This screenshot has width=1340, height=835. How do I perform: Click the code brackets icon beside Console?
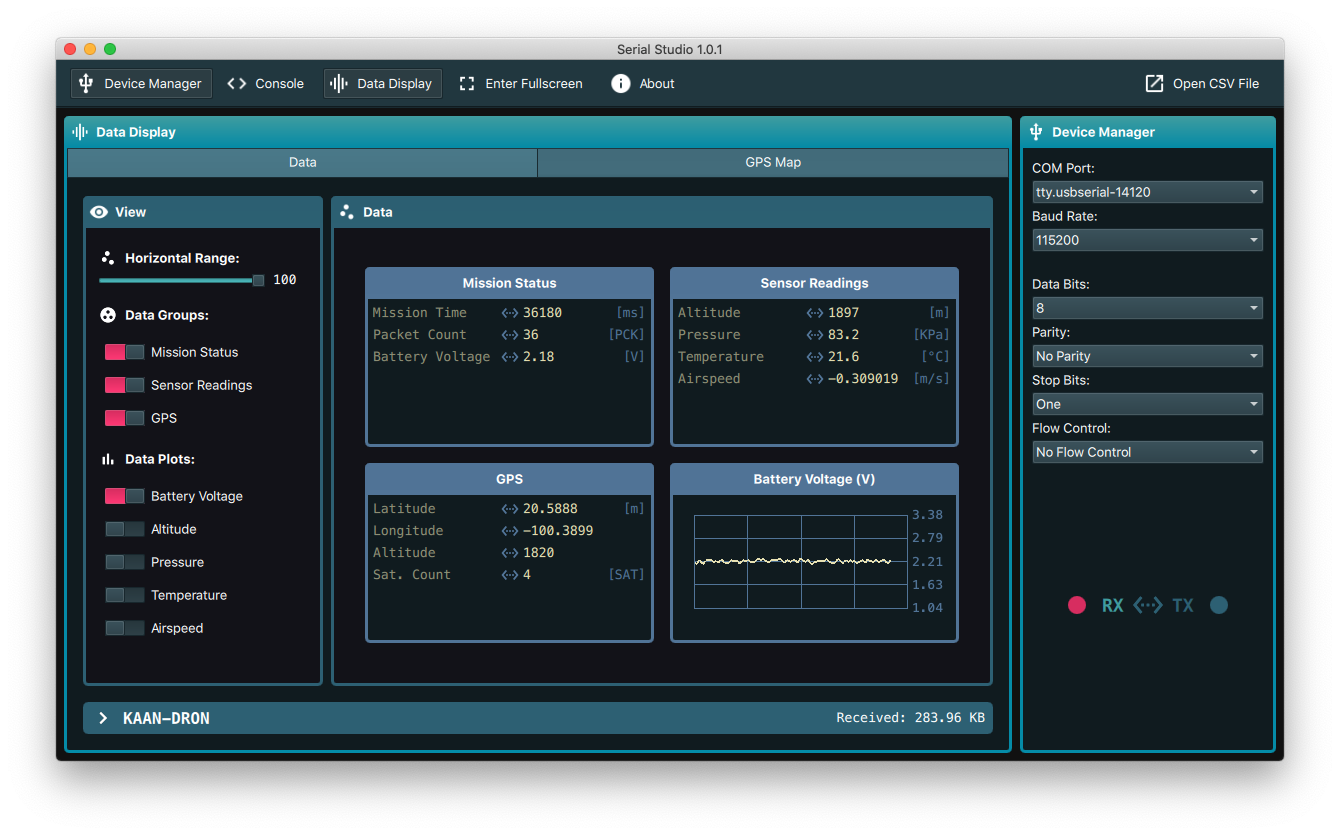[237, 84]
